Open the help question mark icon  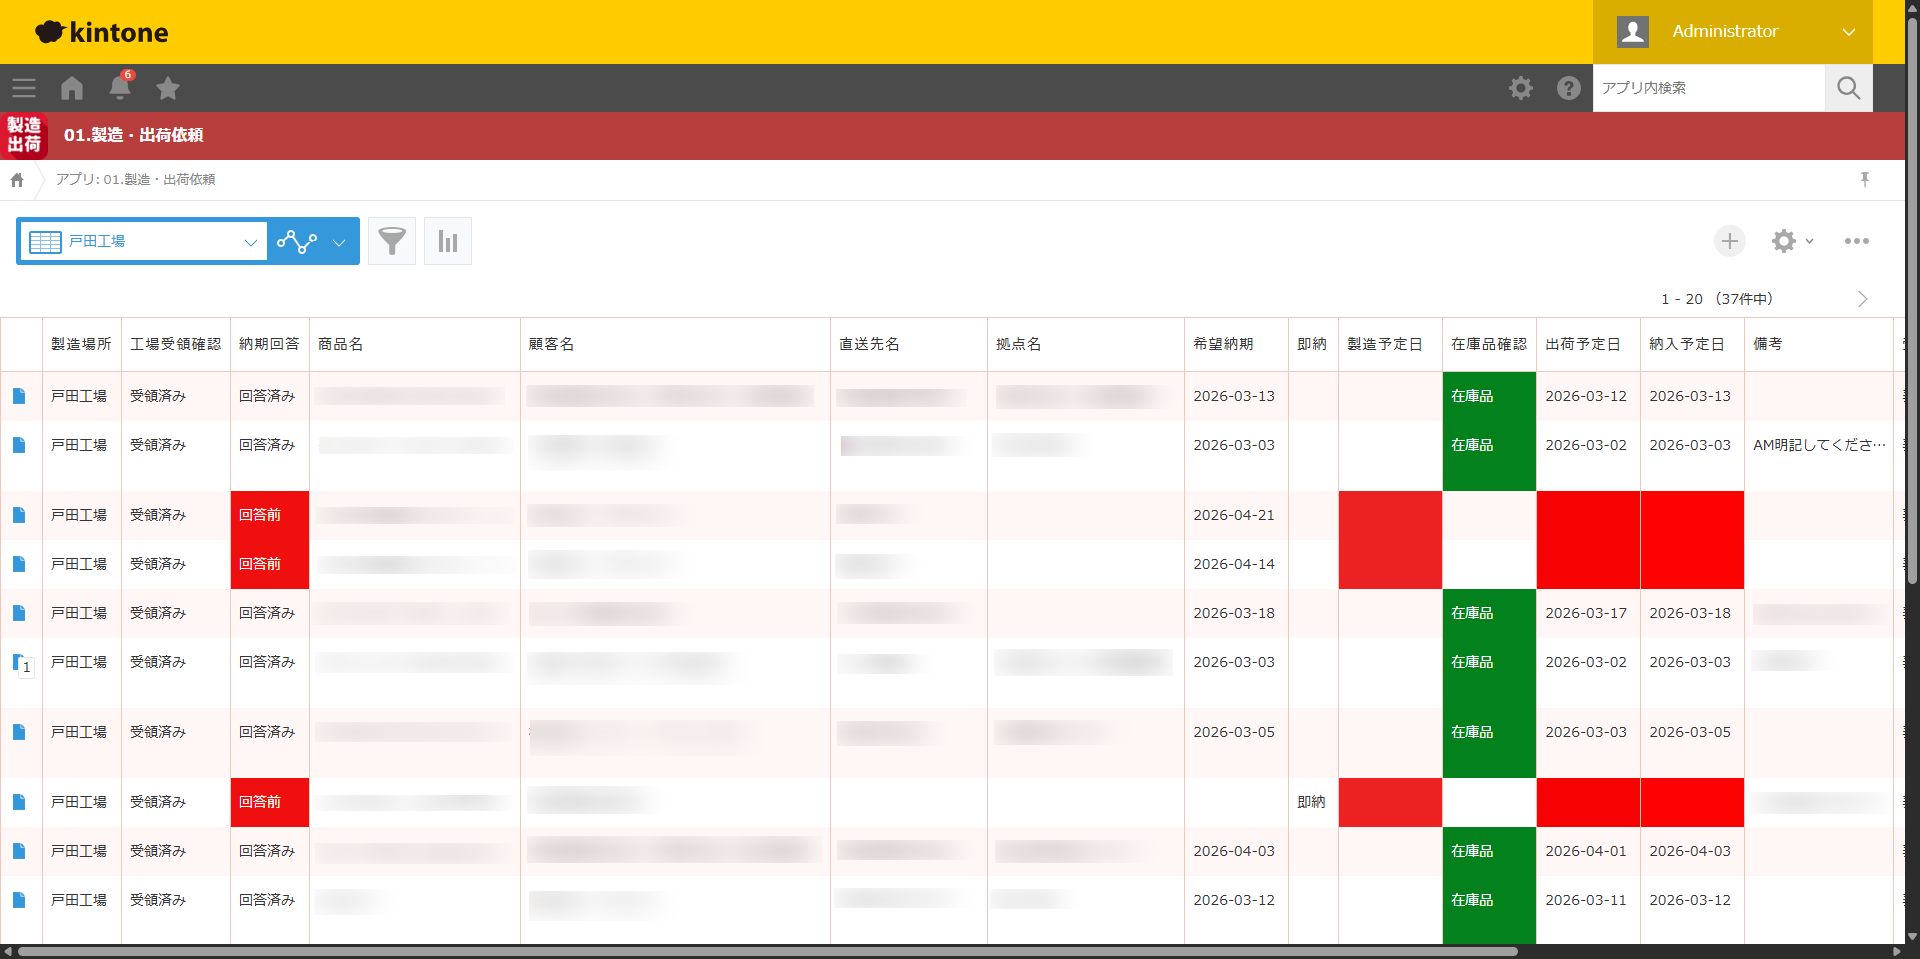coord(1568,88)
